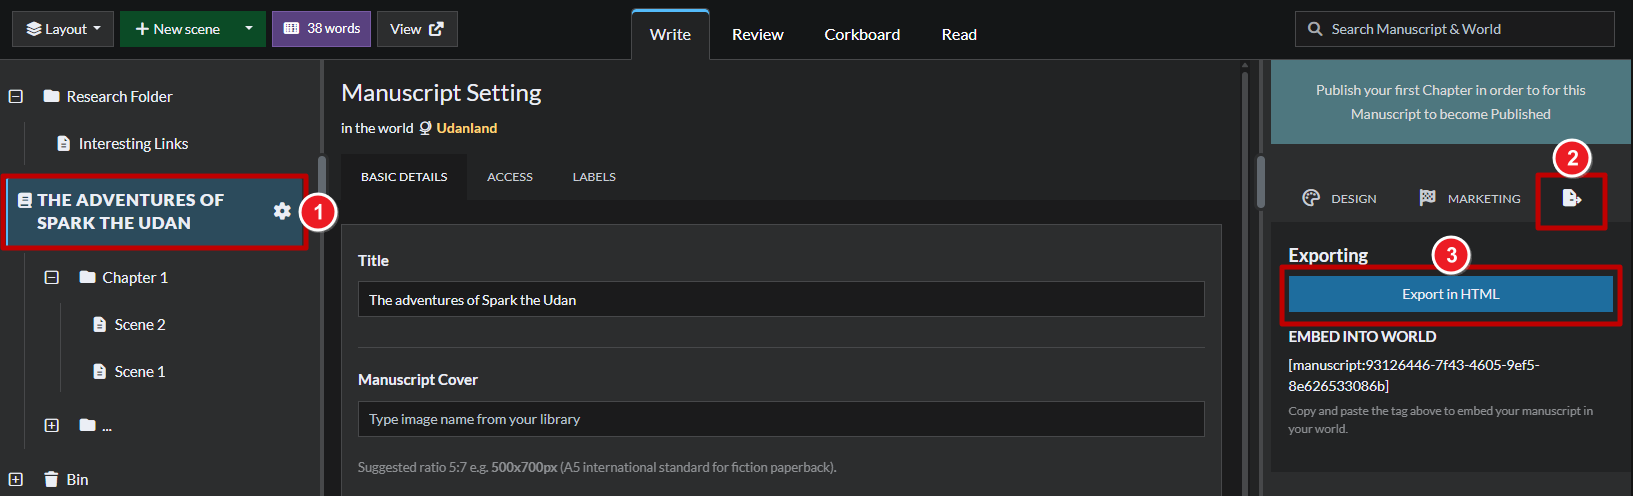Click the Marketing flag icon
Image resolution: width=1633 pixels, height=496 pixels.
1427,198
